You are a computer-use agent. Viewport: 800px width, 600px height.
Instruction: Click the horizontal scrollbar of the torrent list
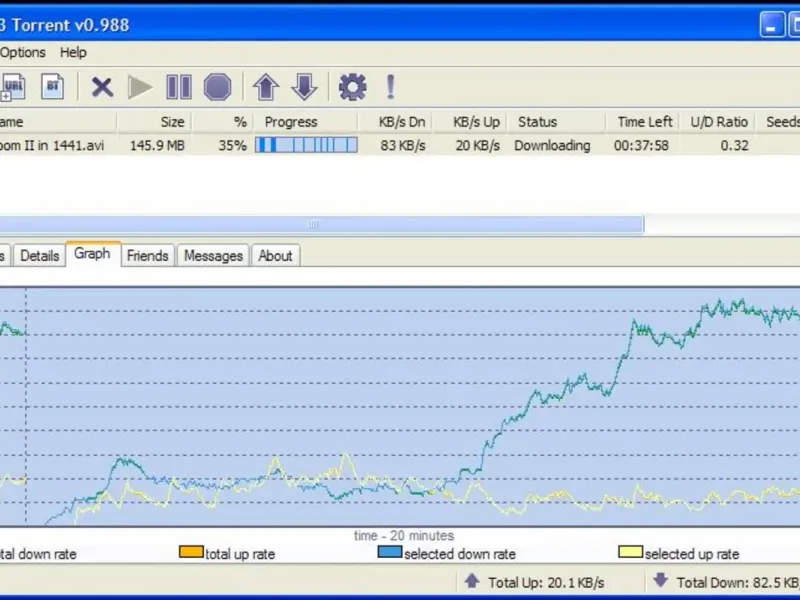coord(321,224)
